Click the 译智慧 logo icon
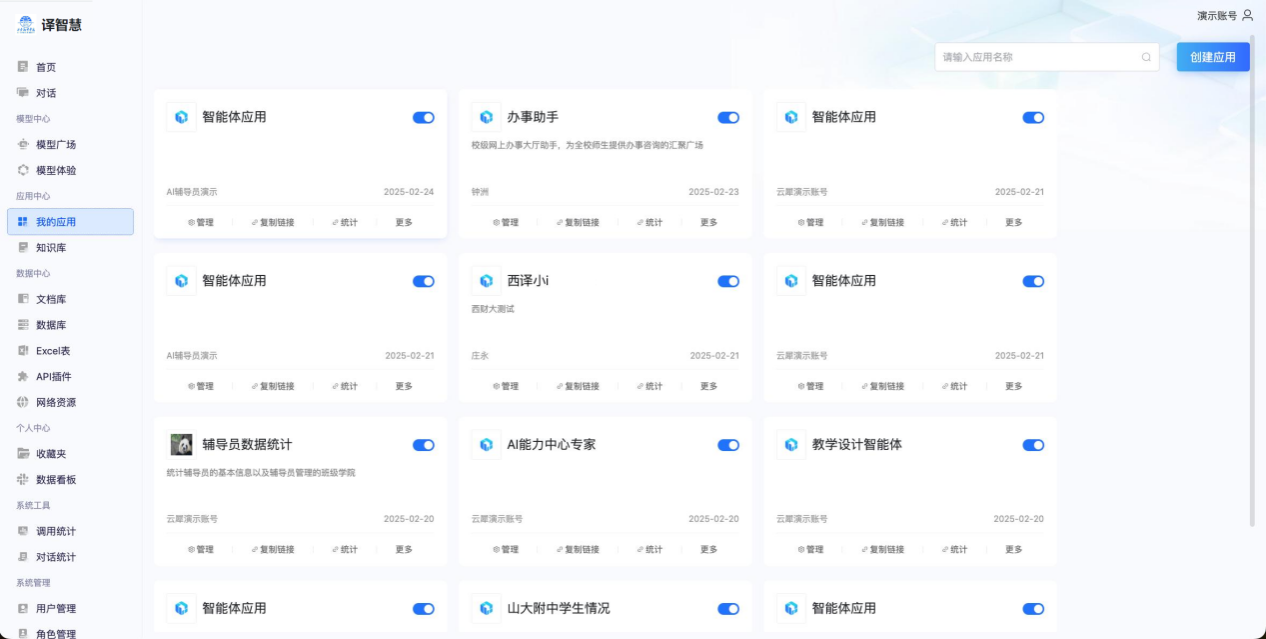Screen dimensions: 1266x639 pyautogui.click(x=26, y=27)
